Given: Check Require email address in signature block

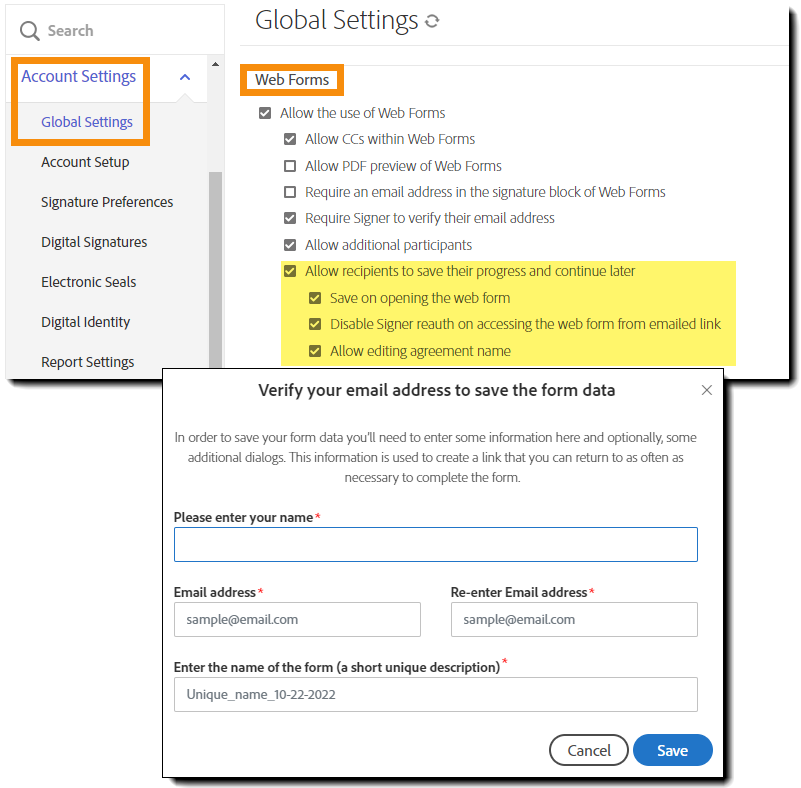Looking at the screenshot, I should tap(290, 192).
